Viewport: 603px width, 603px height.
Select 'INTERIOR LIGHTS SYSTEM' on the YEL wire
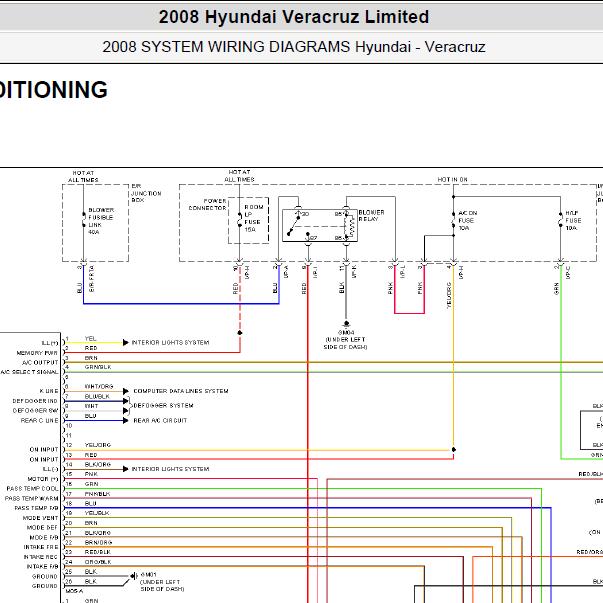[x=170, y=342]
